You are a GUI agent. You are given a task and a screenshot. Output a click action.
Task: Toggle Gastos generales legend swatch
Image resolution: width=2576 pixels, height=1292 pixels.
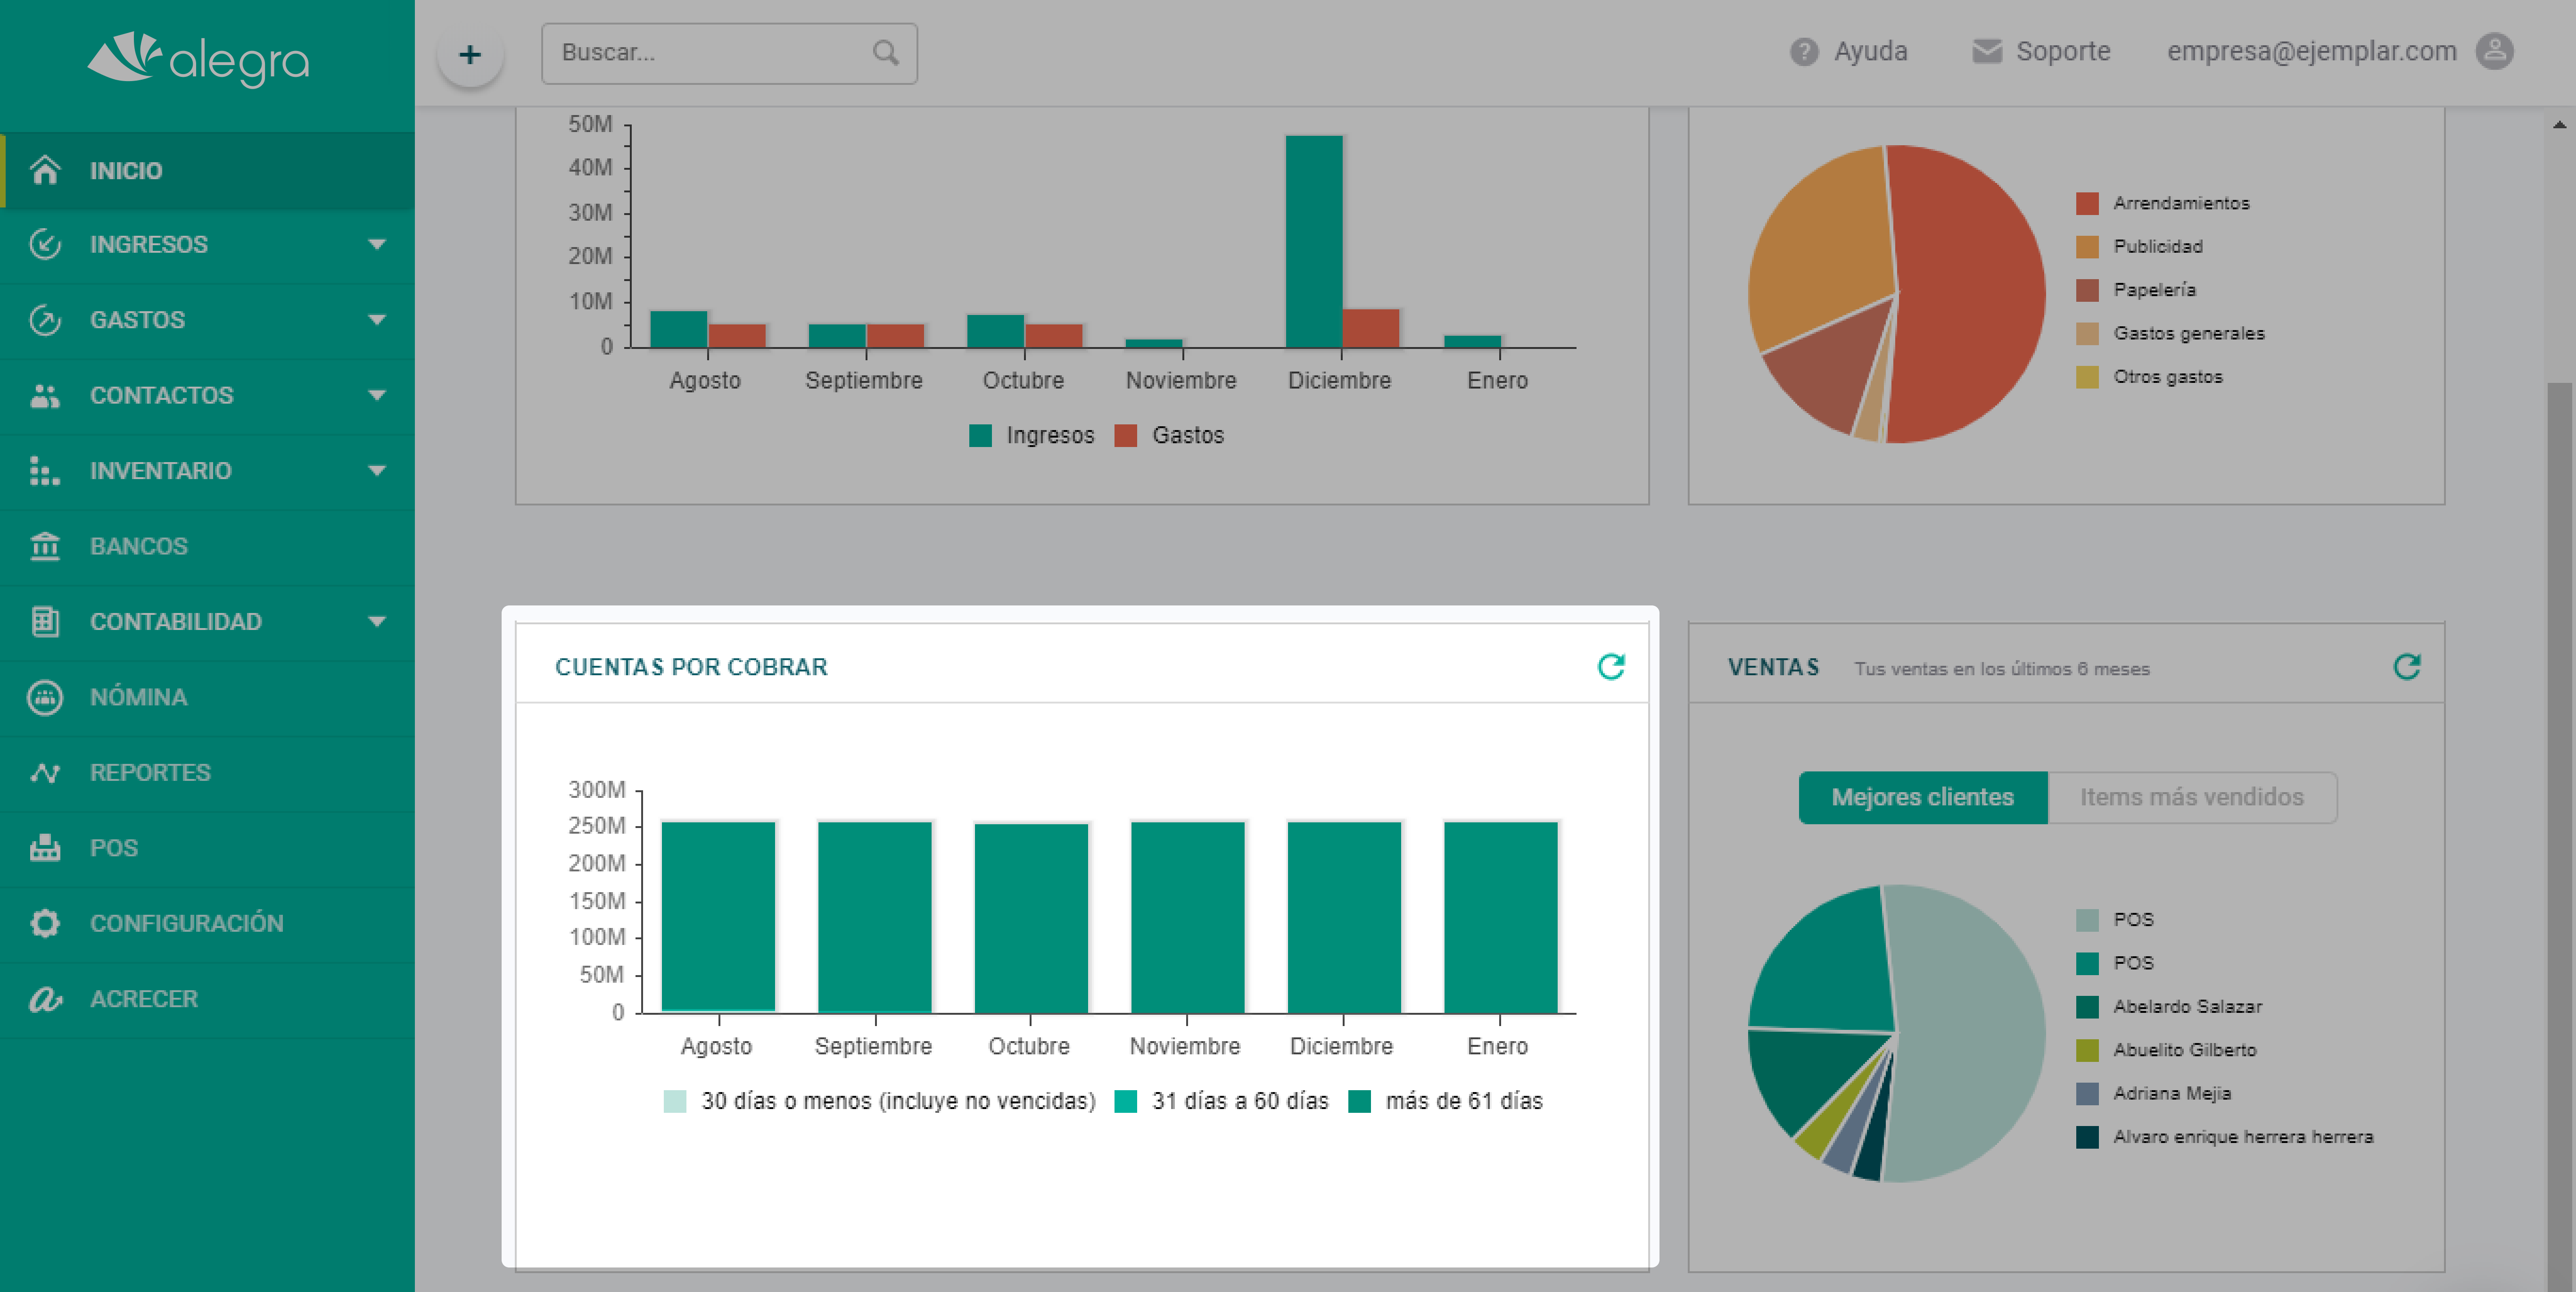2087,333
